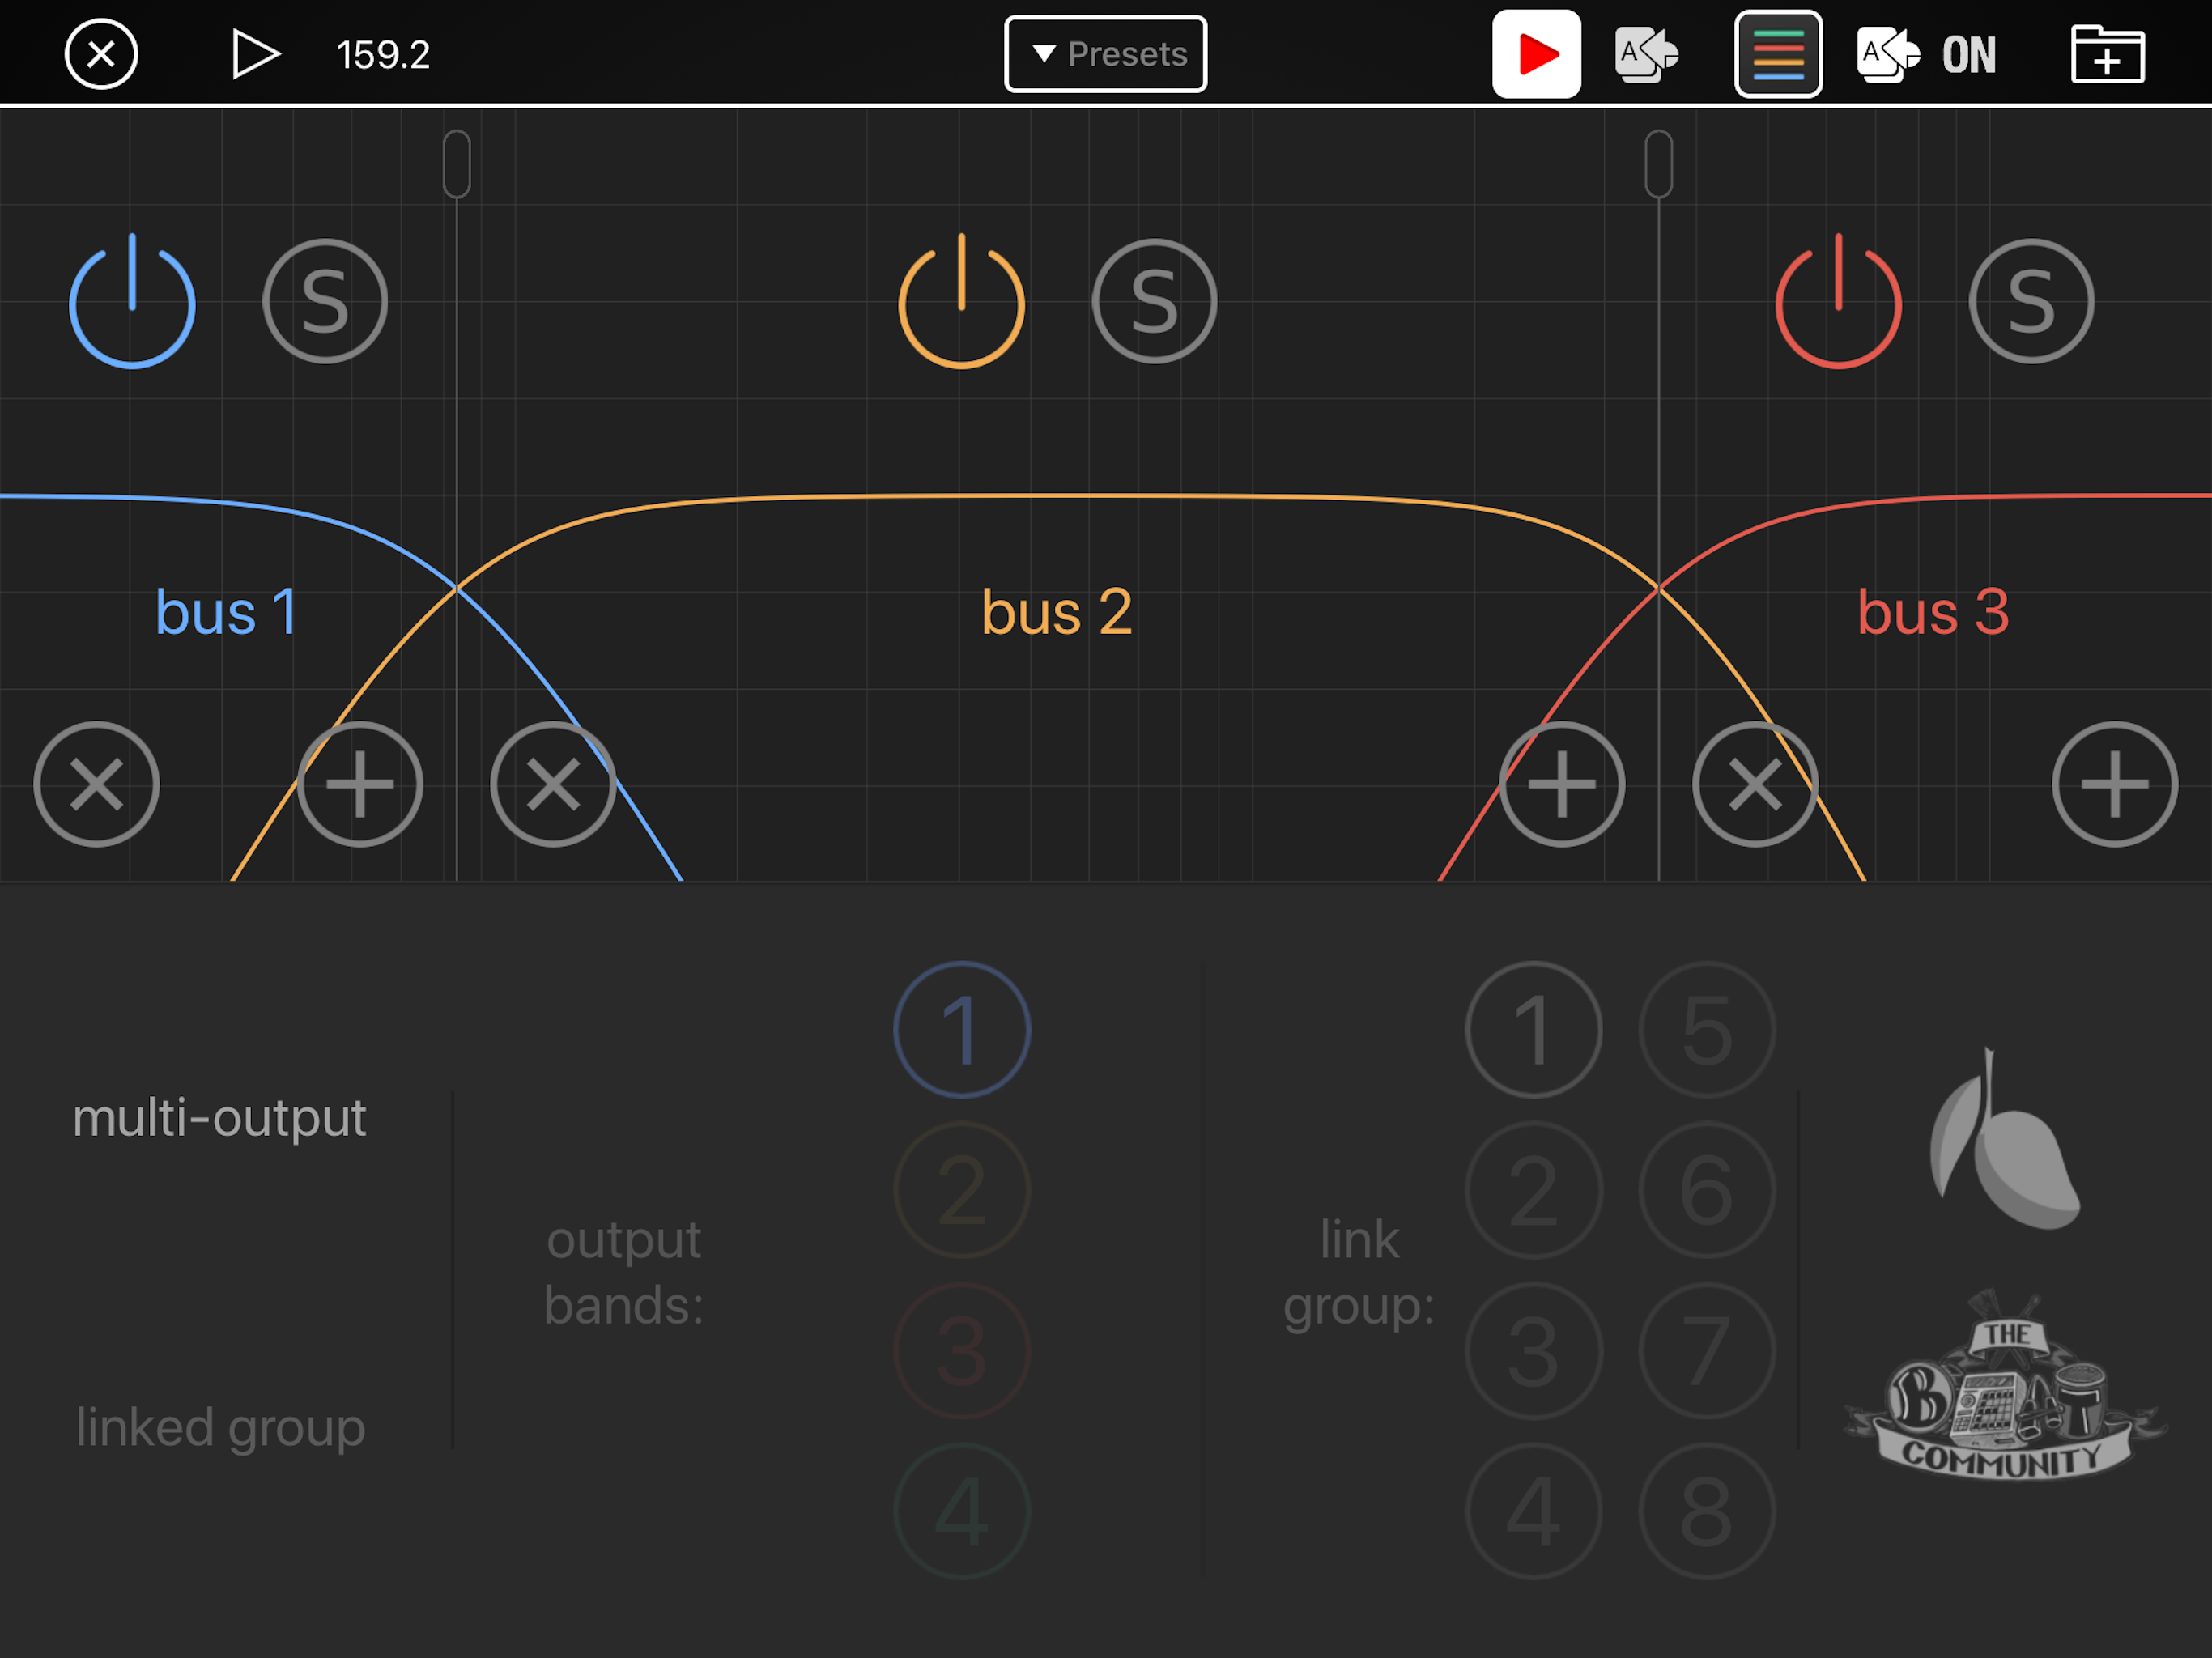Solo bus 1 with its S button
The height and width of the screenshot is (1658, 2212).
click(325, 301)
